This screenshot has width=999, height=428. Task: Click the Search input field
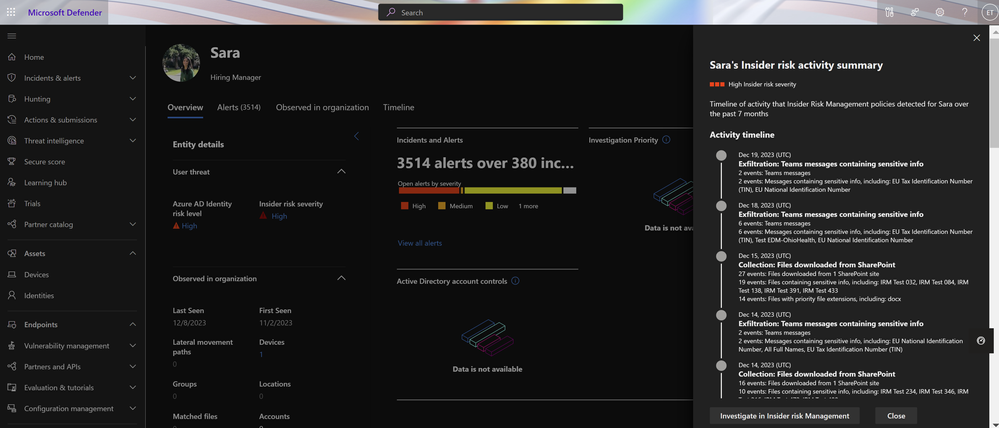(500, 12)
